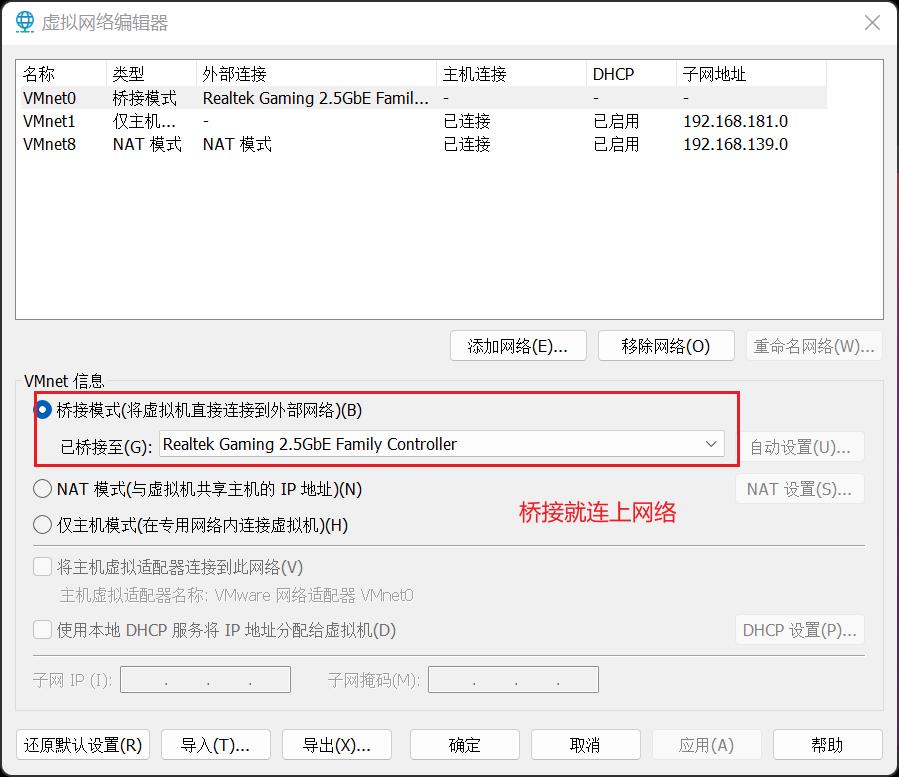Screen dimensions: 899x777
Task: Click 移除网络(O) button
Action: pyautogui.click(x=666, y=346)
